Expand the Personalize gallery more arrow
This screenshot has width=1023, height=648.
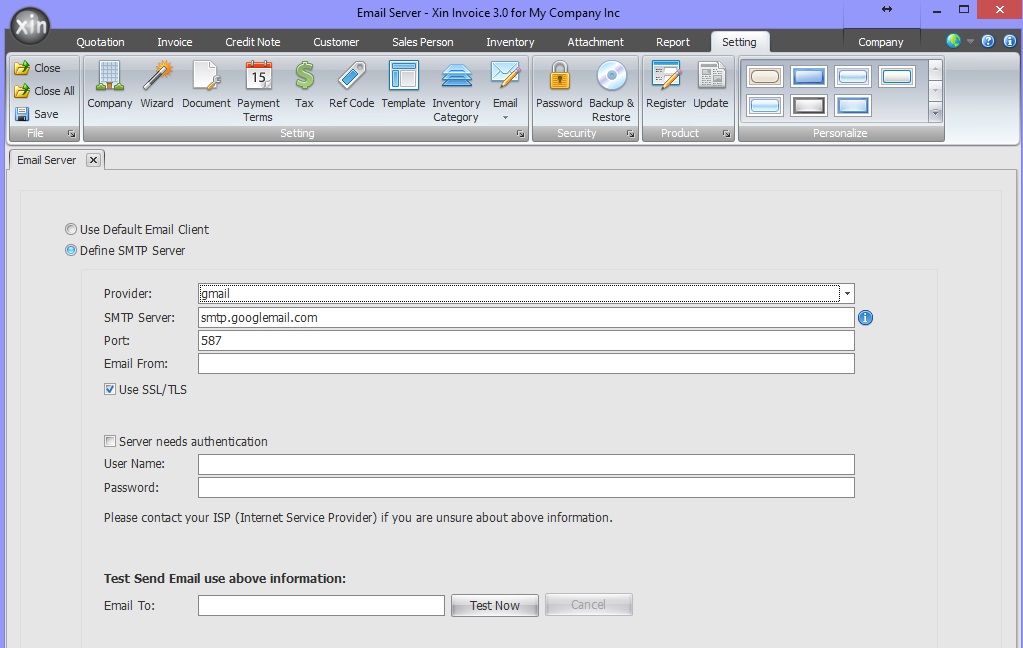click(x=936, y=112)
